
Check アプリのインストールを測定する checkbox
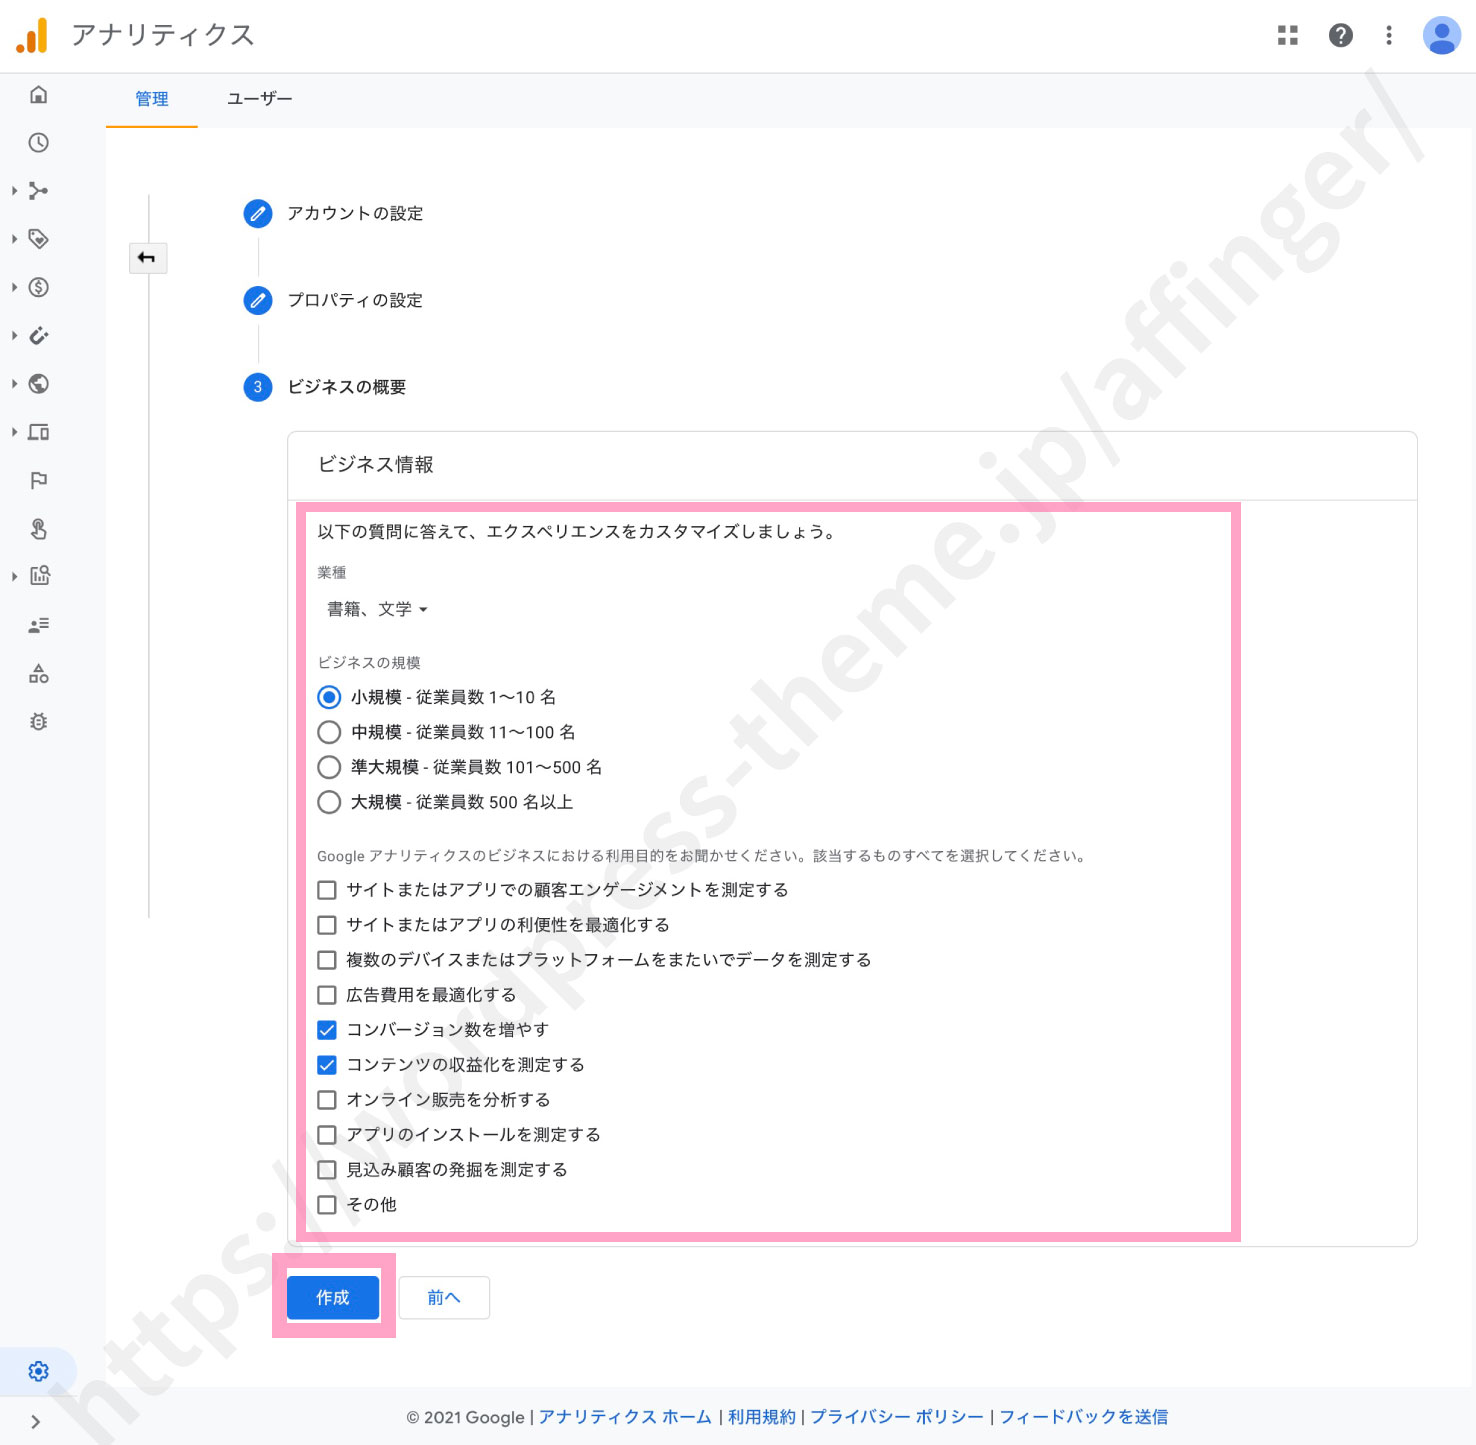pyautogui.click(x=327, y=1135)
